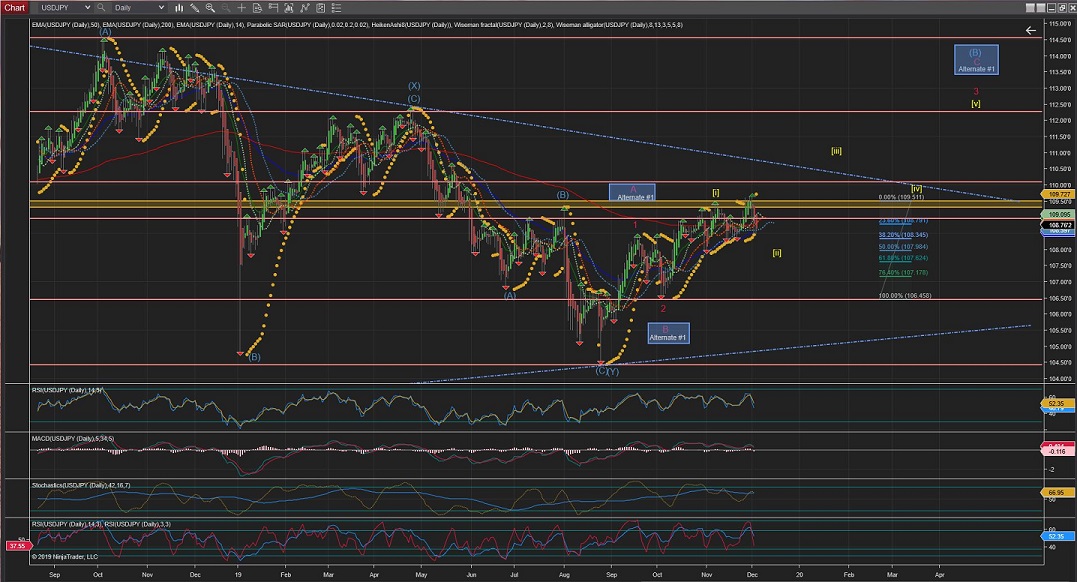Image resolution: width=1077 pixels, height=582 pixels.
Task: Click the zoom out magnifier icon
Action: pyautogui.click(x=226, y=8)
